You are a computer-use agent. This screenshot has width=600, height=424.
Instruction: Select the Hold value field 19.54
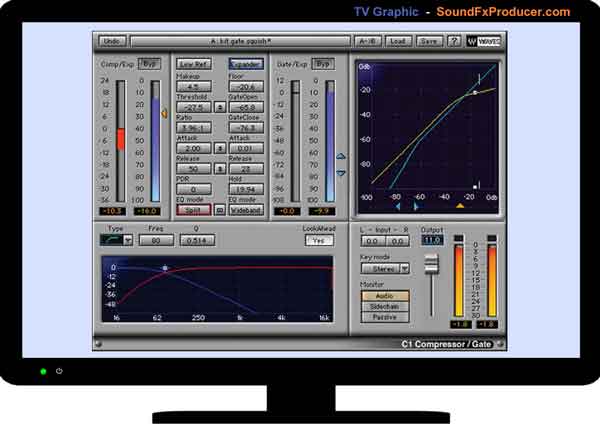click(246, 189)
